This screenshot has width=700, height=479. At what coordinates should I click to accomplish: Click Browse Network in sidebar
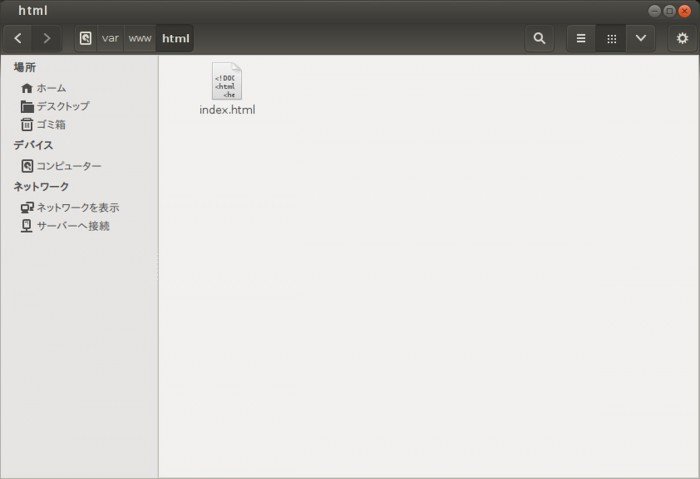pyautogui.click(x=77, y=208)
